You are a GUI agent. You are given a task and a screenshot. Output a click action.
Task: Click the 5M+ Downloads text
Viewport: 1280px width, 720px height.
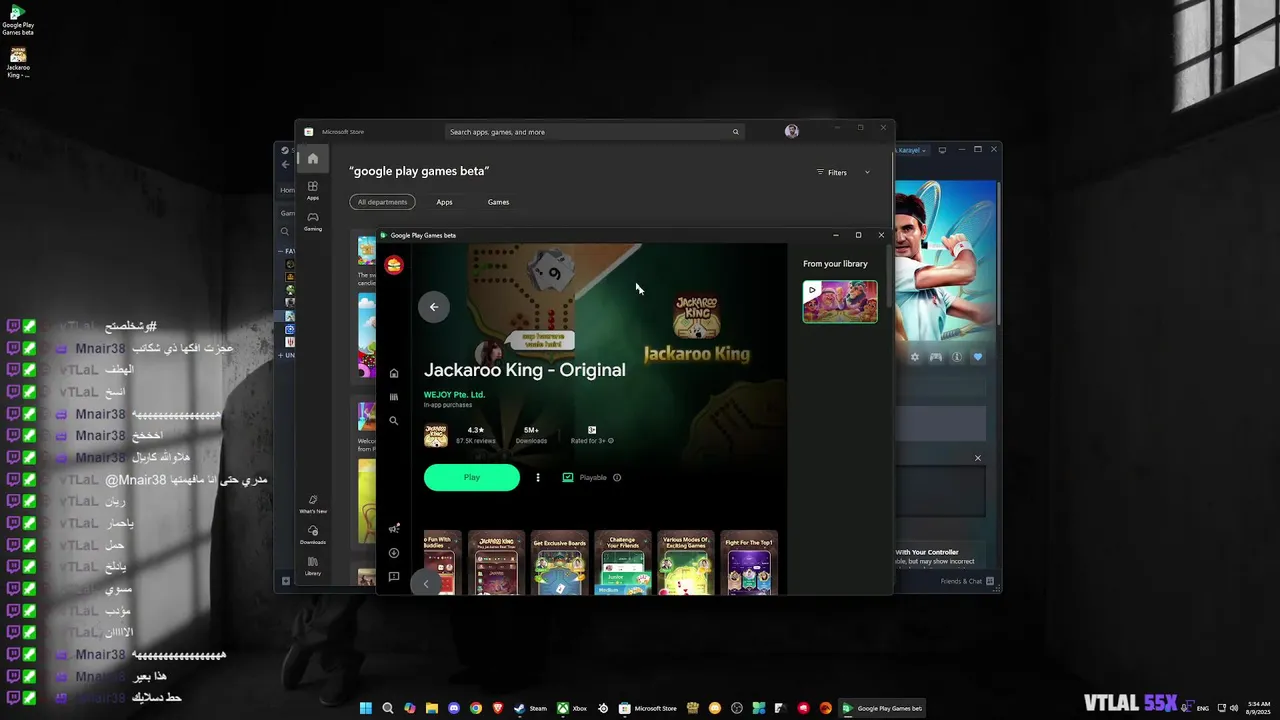click(x=531, y=435)
